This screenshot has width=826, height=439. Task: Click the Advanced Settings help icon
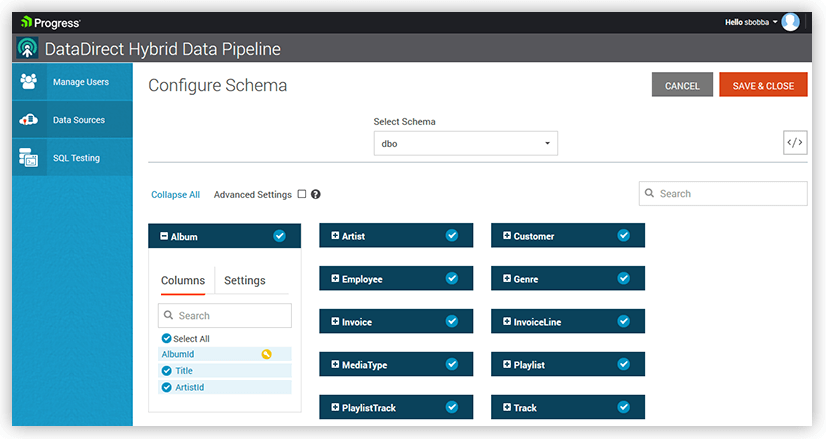coord(316,195)
